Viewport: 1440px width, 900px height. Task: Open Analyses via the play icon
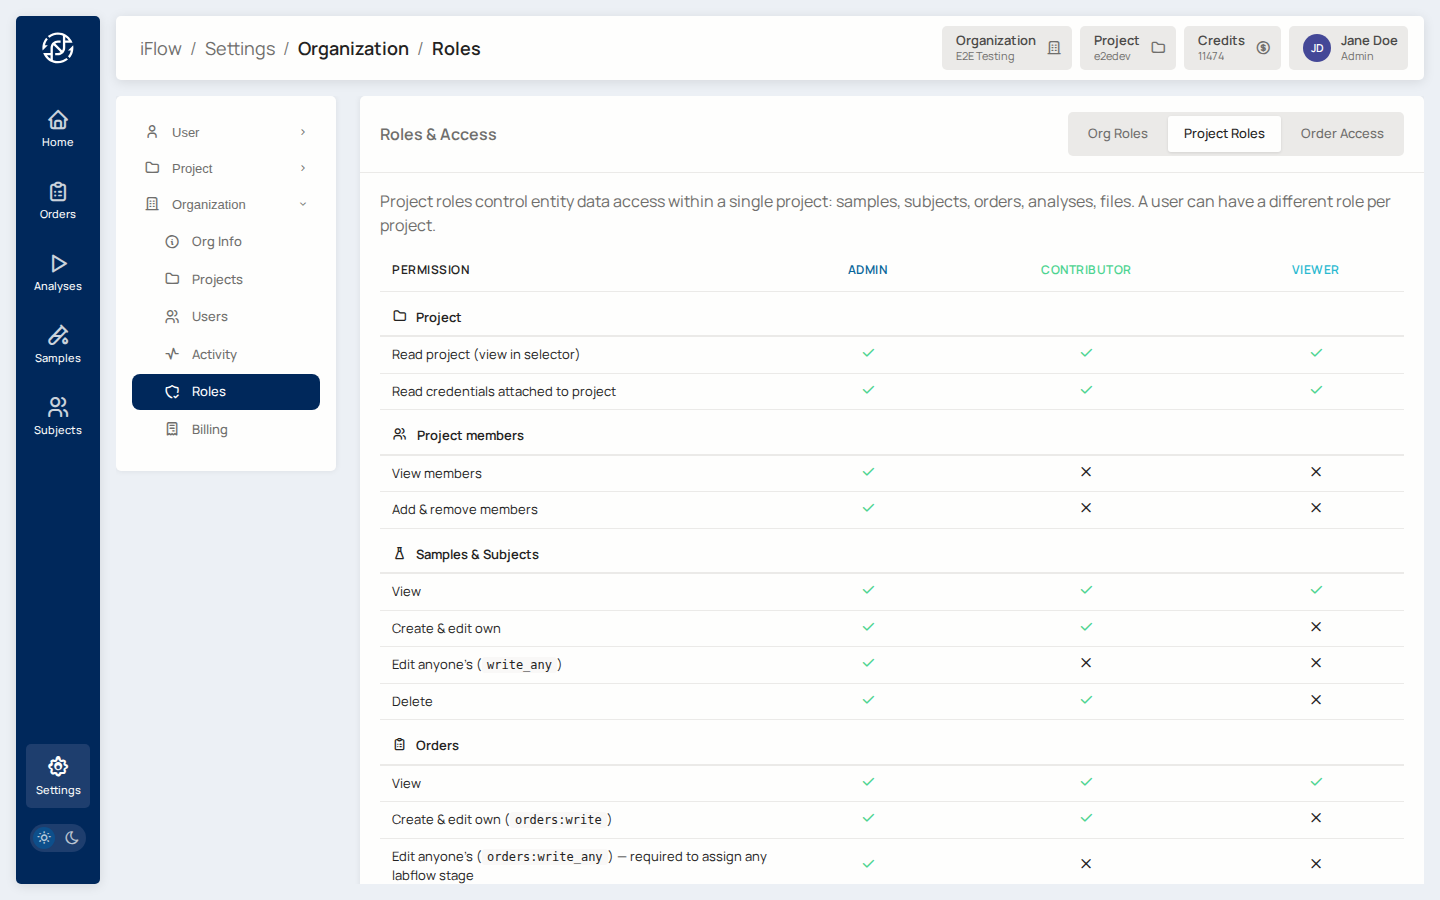pyautogui.click(x=58, y=272)
